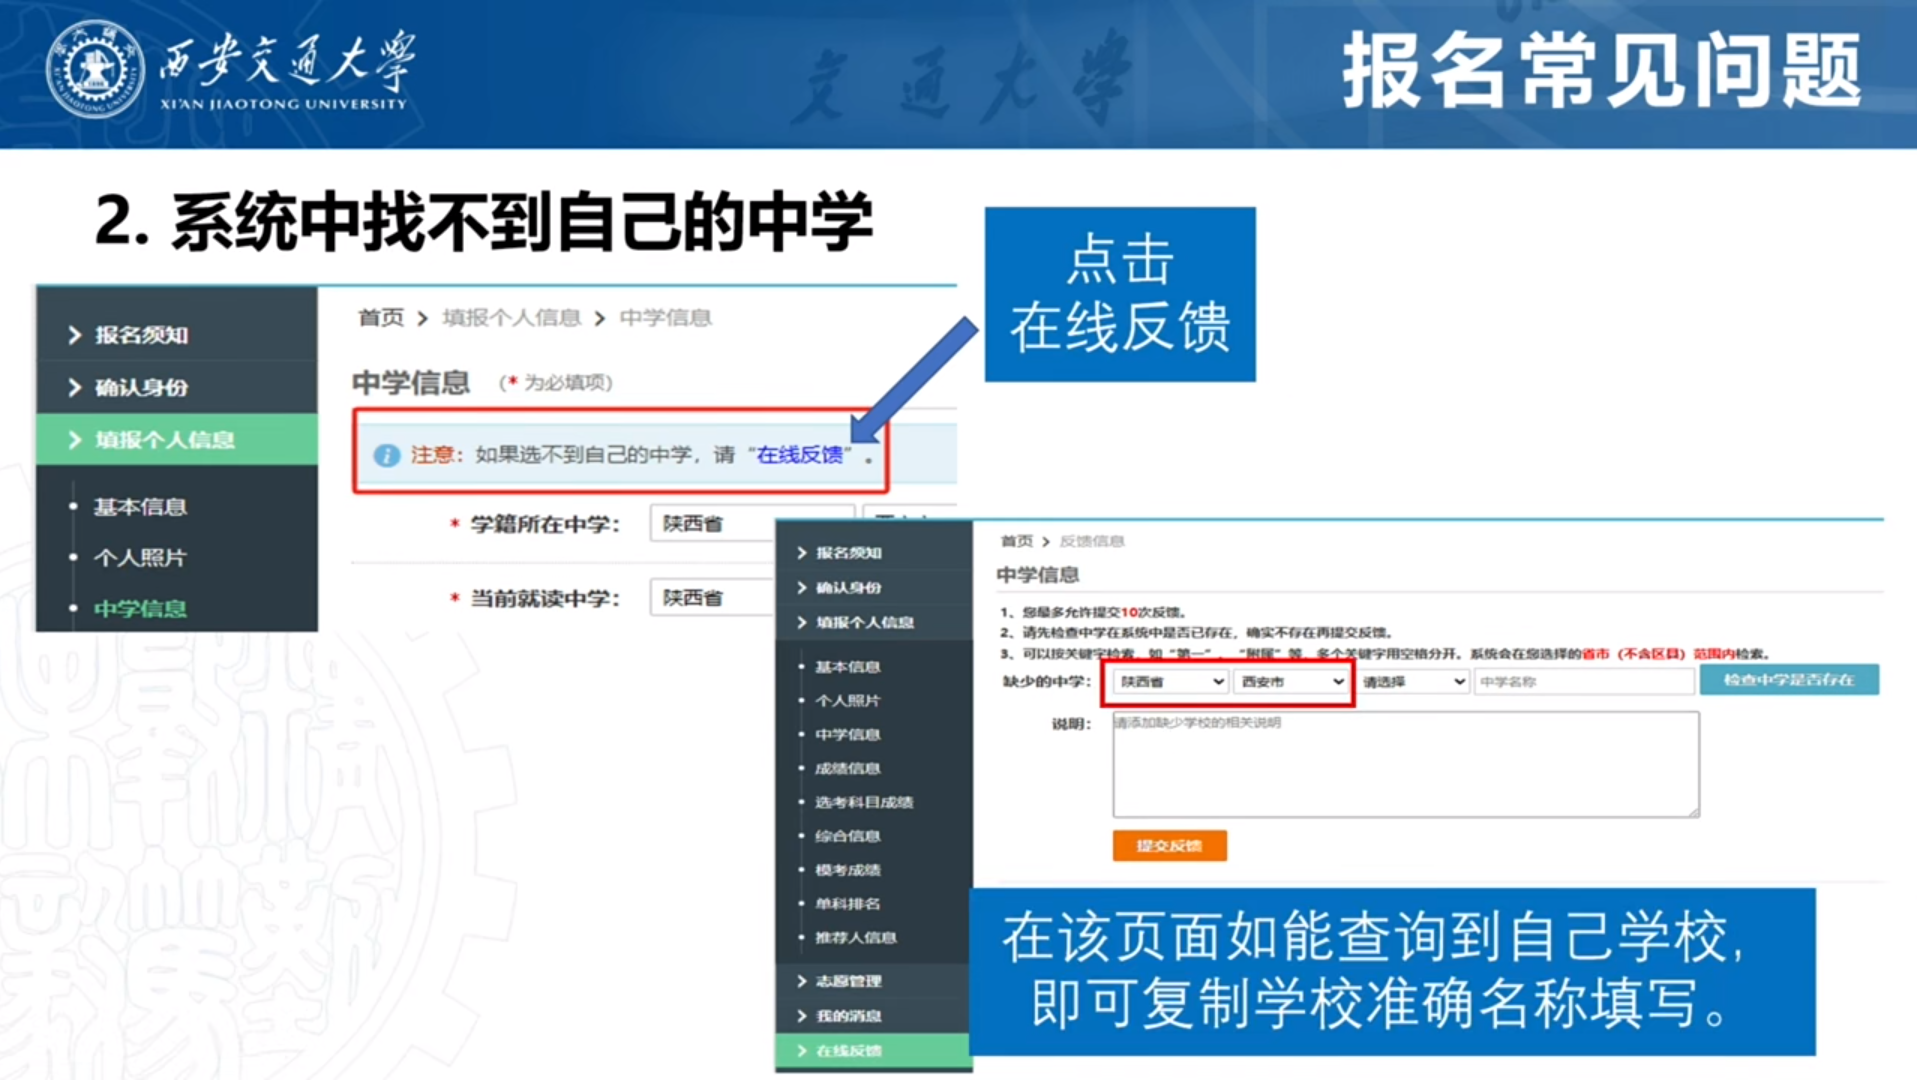
Task: Select green 中学信息 in the left sidebar
Action: coord(140,609)
